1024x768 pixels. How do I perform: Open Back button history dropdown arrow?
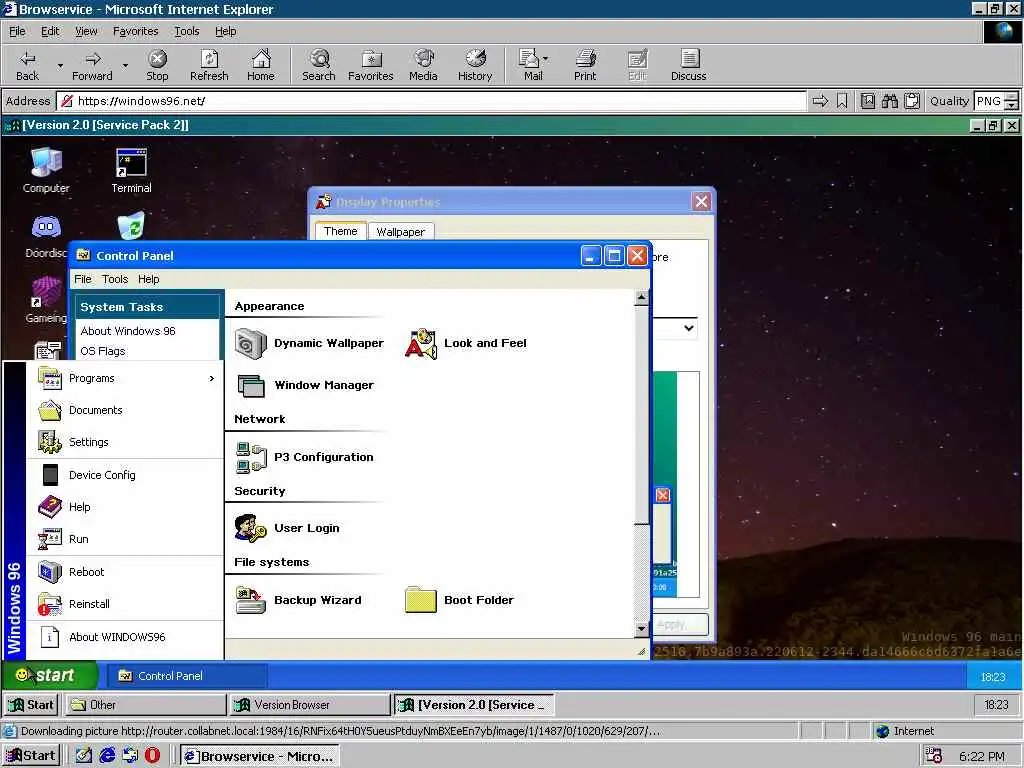(60, 65)
